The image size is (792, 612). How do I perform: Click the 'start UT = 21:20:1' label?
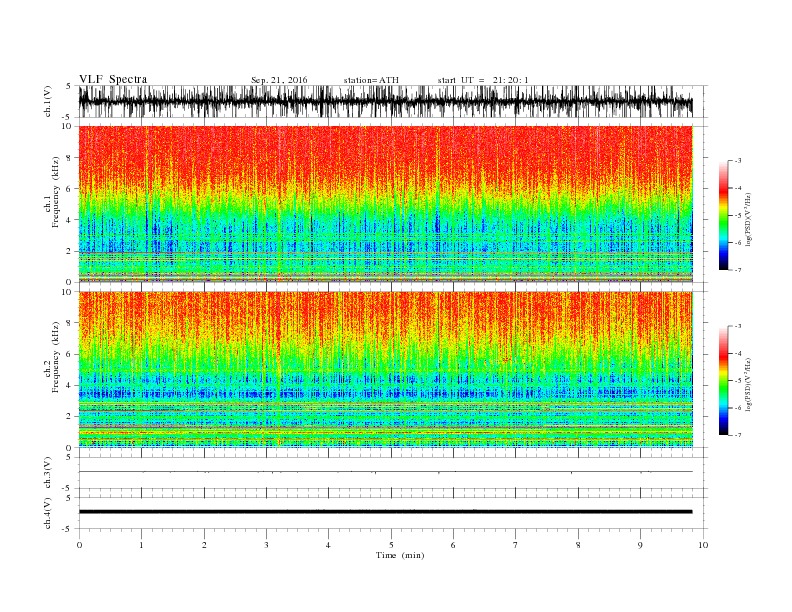(x=483, y=80)
